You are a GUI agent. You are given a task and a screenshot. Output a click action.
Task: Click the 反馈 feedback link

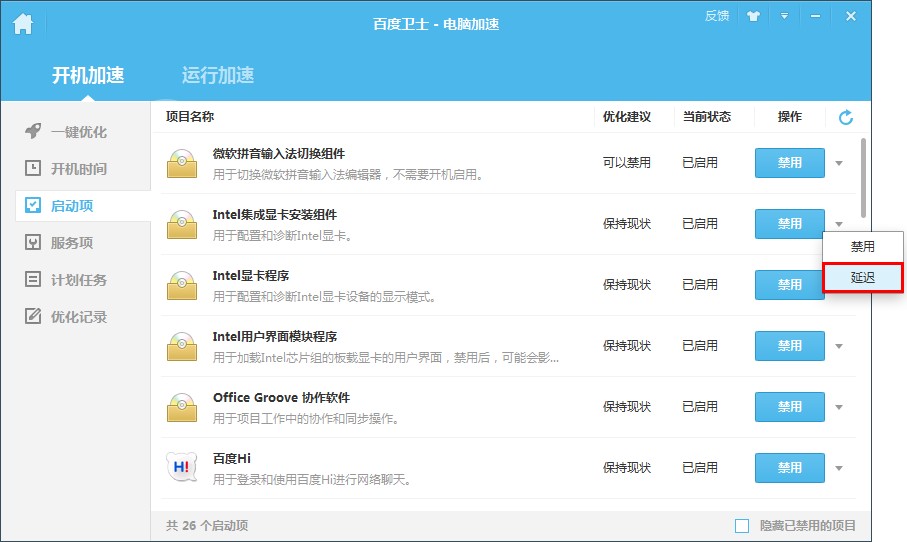click(717, 16)
